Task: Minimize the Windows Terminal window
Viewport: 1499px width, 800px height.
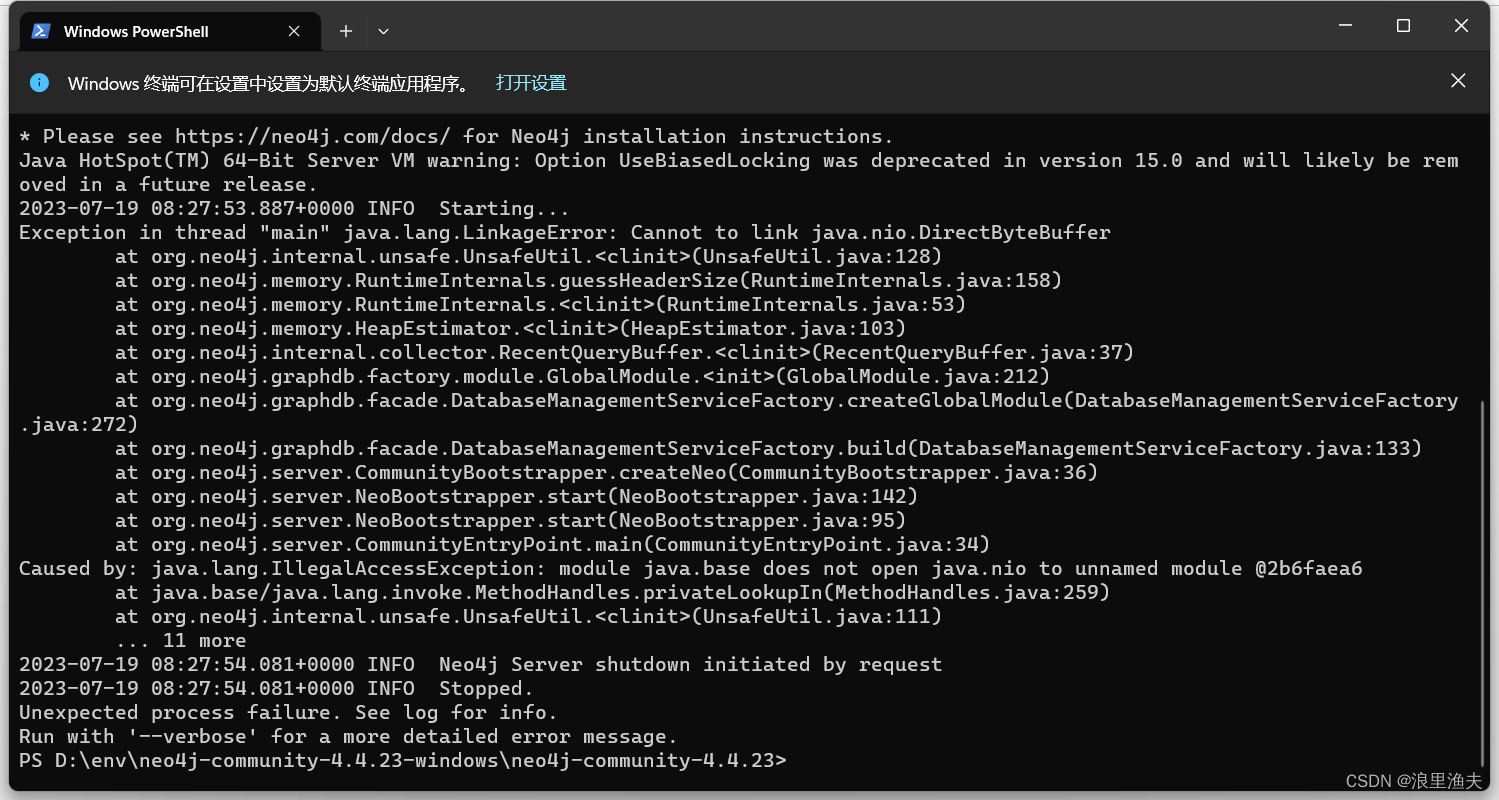Action: click(1346, 26)
